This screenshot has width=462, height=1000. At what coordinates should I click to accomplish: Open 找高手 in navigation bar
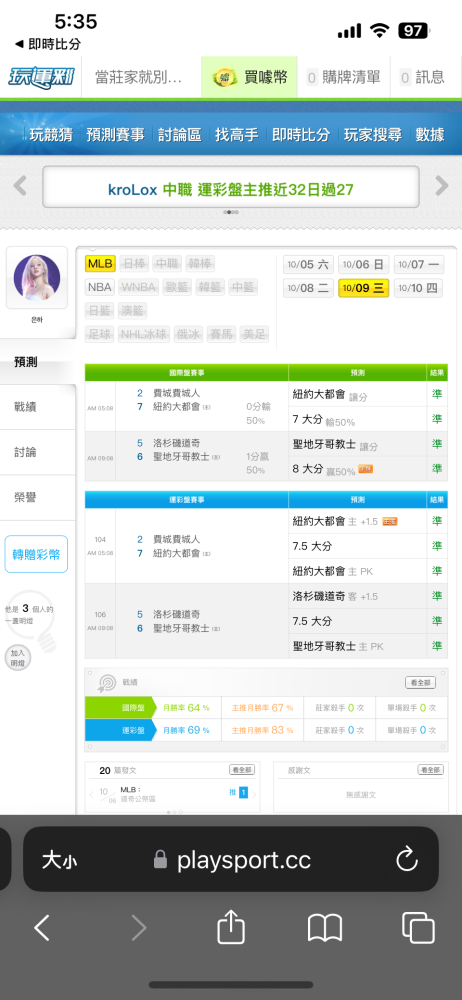236,135
